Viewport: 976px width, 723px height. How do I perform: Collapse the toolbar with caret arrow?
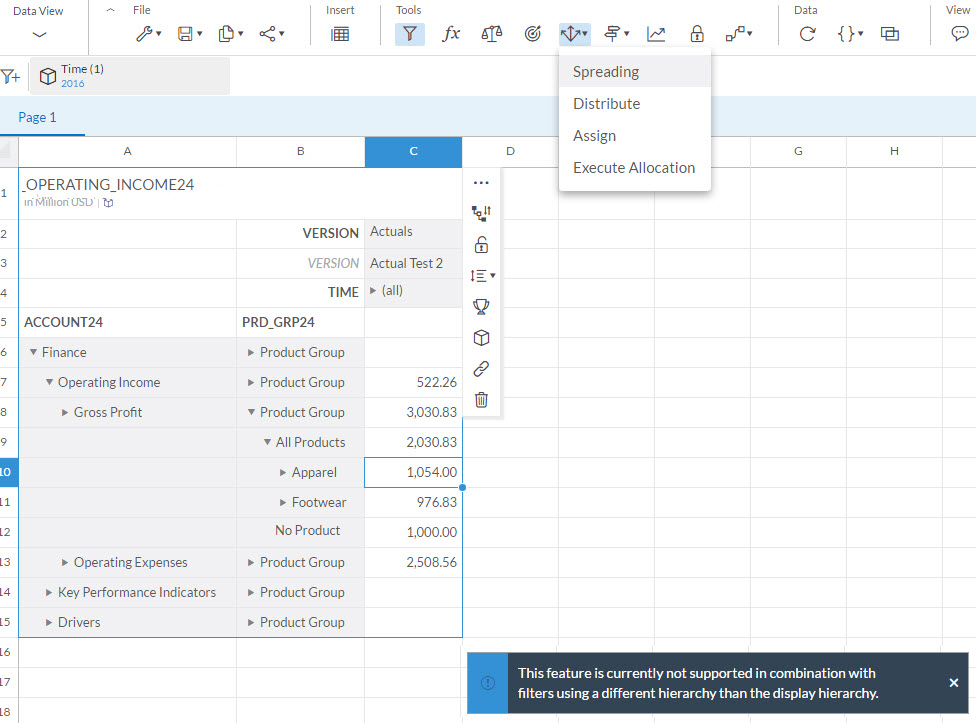click(x=110, y=10)
